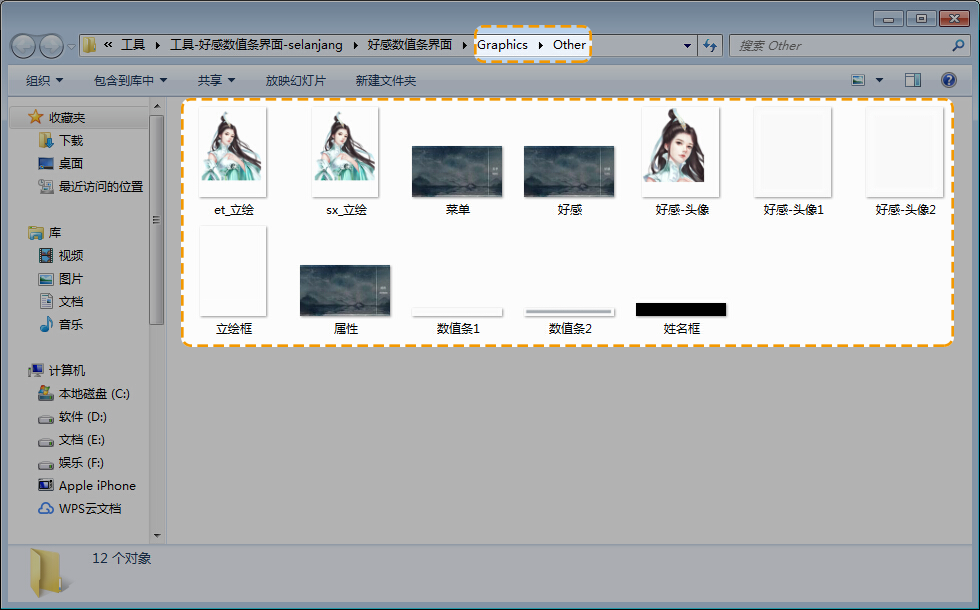Open the 音乐 library

(x=71, y=324)
